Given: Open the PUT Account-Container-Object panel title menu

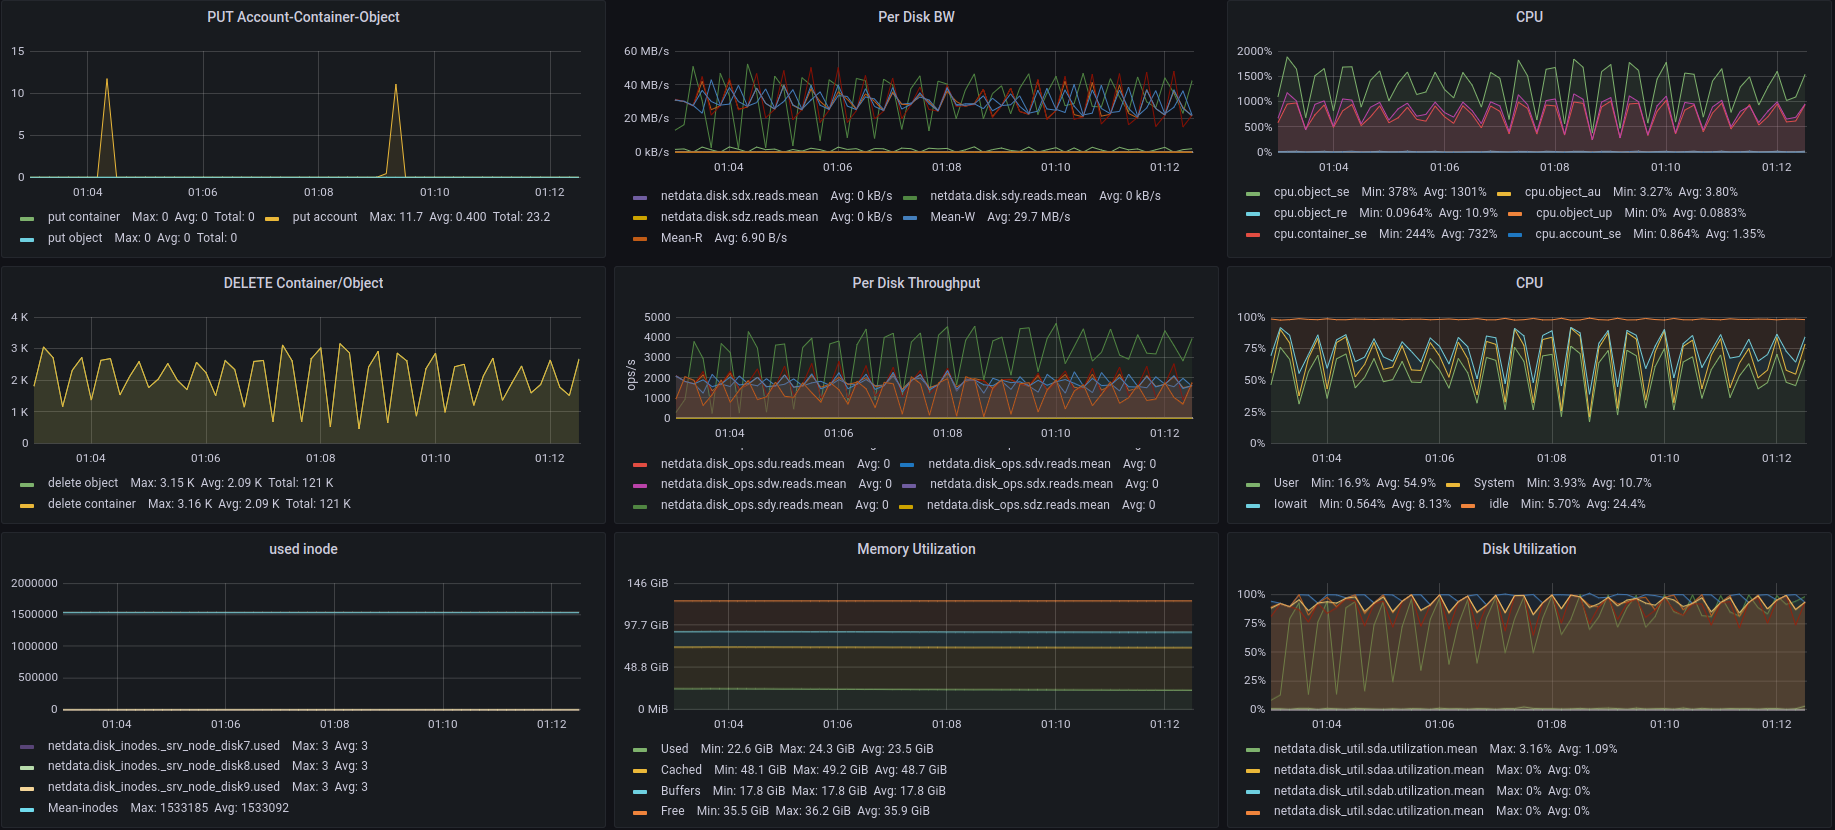Looking at the screenshot, I should 303,17.
